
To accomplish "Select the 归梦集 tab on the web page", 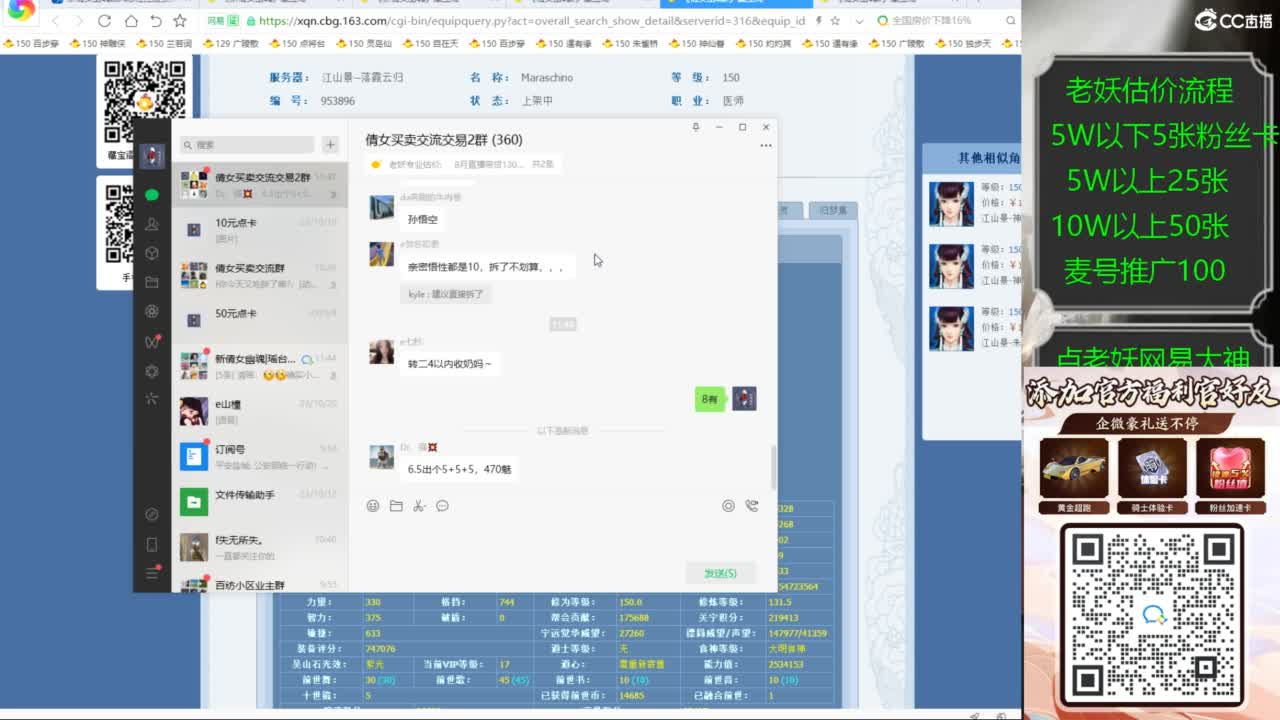I will tap(833, 210).
